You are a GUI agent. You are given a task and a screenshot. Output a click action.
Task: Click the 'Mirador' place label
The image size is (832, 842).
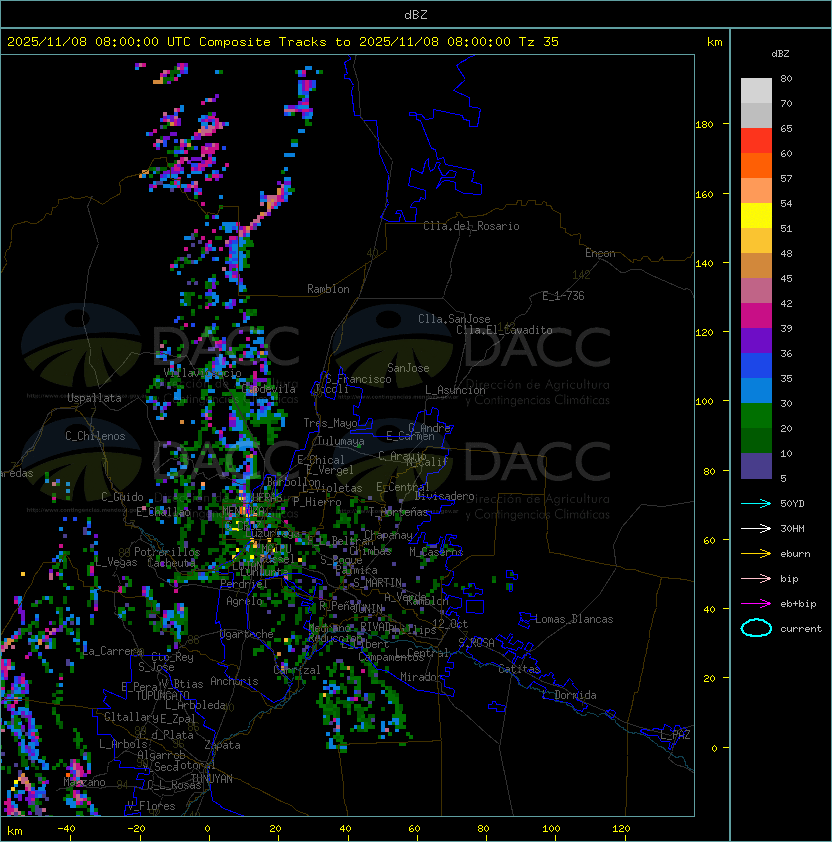tap(421, 677)
